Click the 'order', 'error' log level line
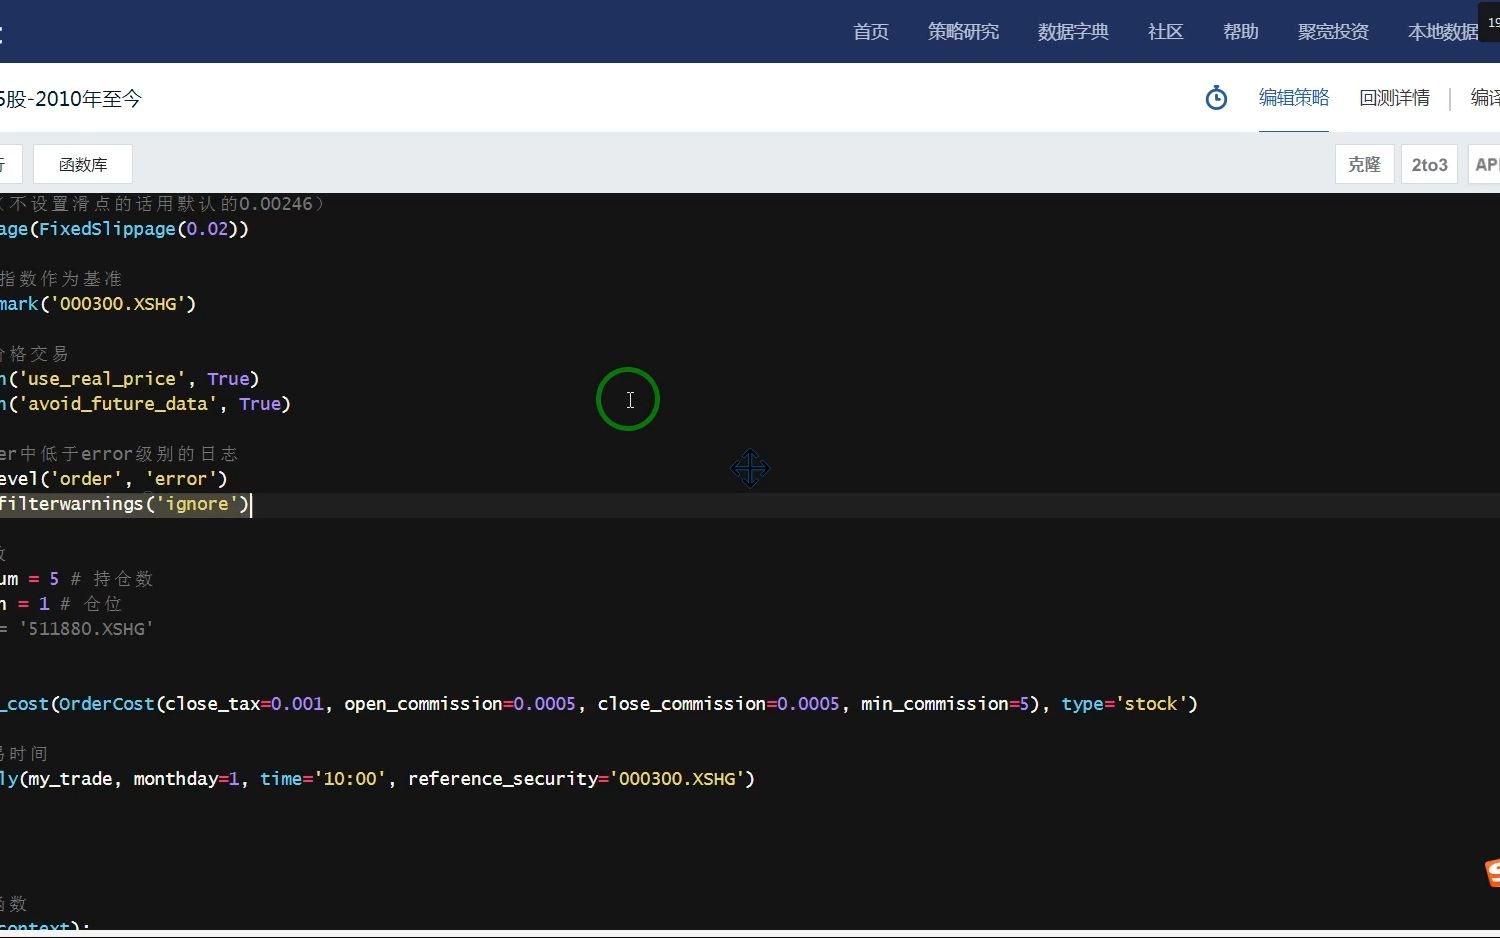 [114, 479]
